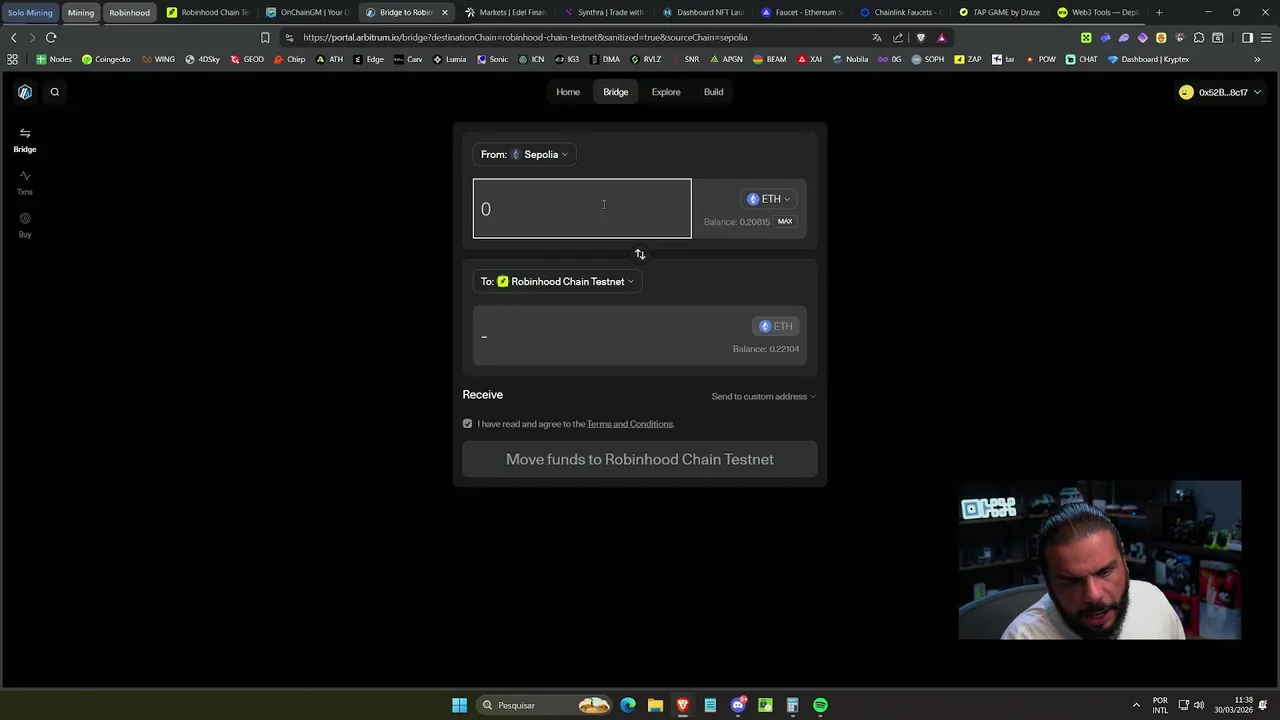Open Discord from taskbar

click(738, 705)
